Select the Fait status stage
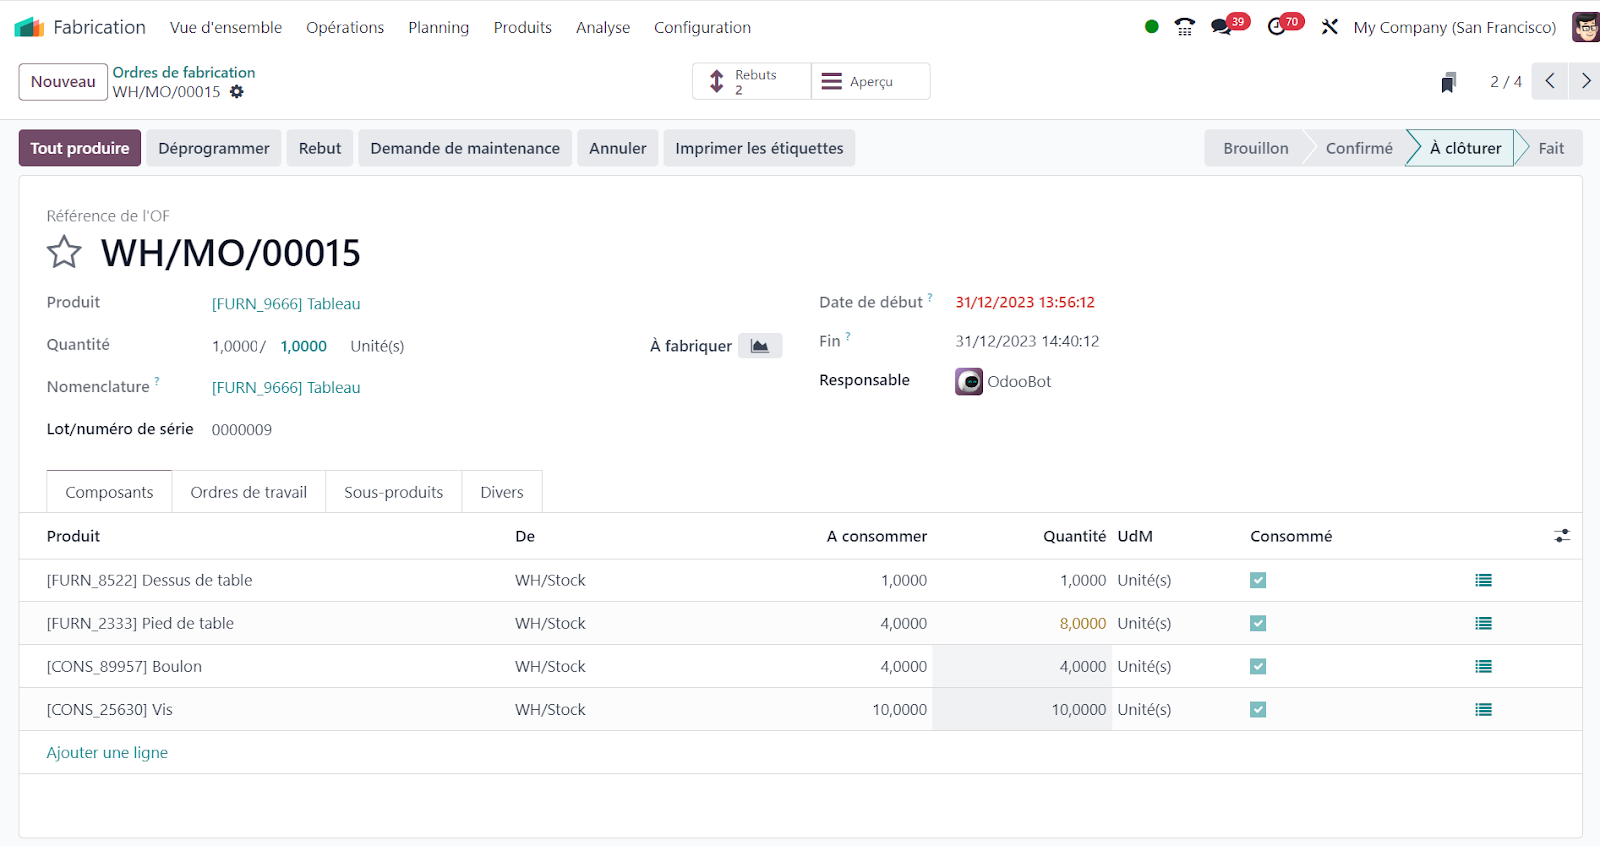The width and height of the screenshot is (1600, 846). click(1550, 148)
